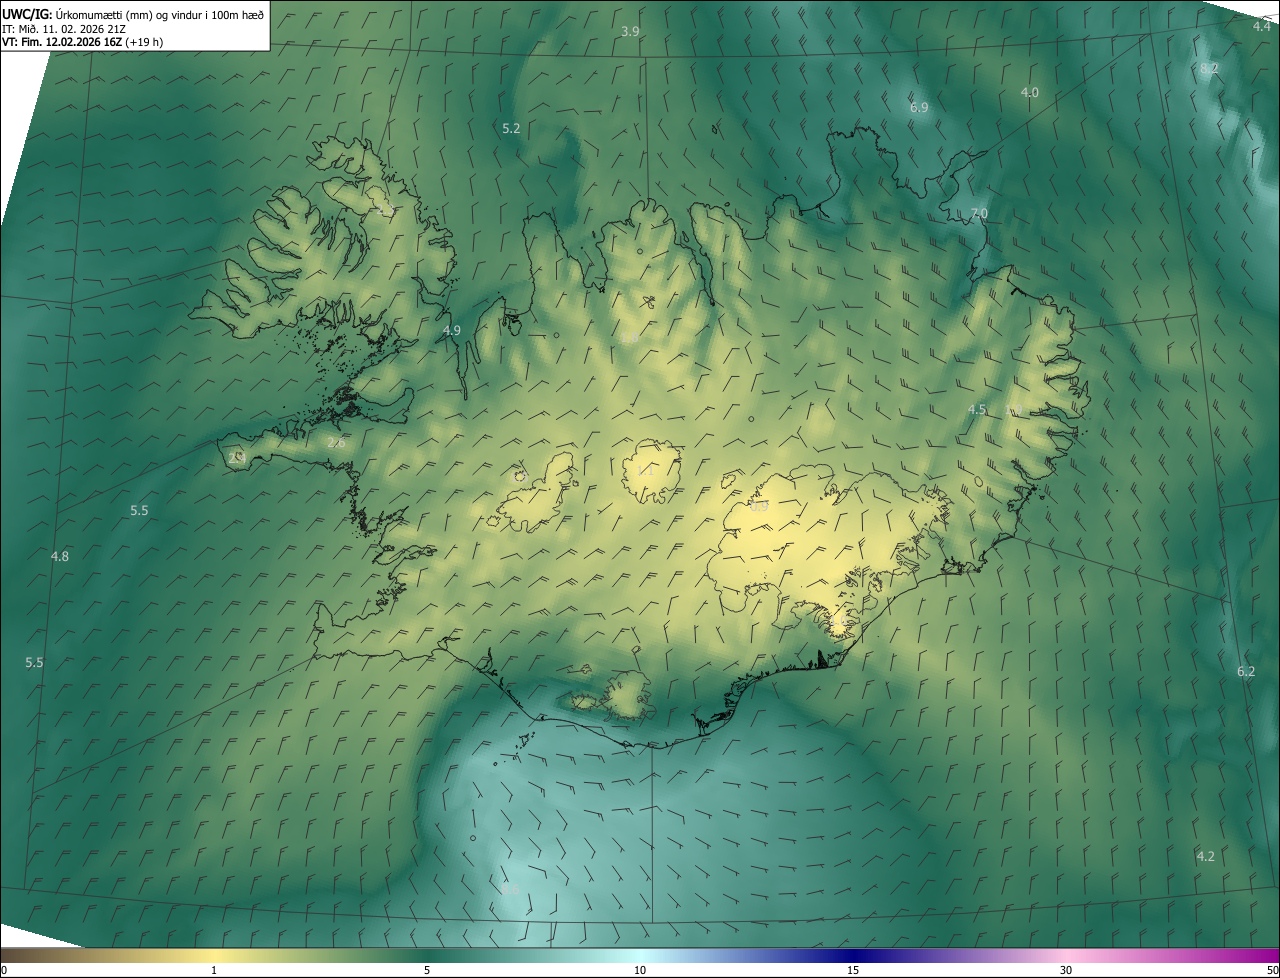This screenshot has height=978, width=1280.
Task: Click the colorbar tick label 30
Action: pos(1066,970)
